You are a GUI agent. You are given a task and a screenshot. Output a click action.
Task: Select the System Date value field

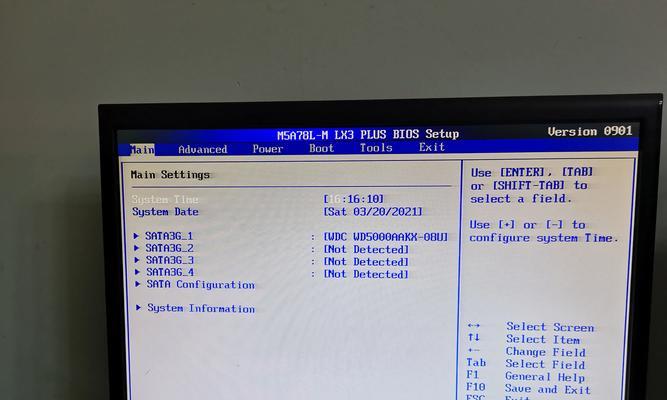(373, 211)
